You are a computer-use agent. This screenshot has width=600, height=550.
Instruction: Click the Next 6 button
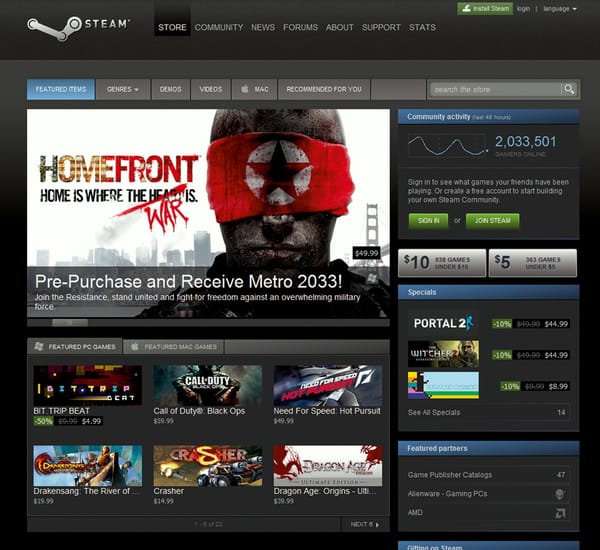coord(365,524)
